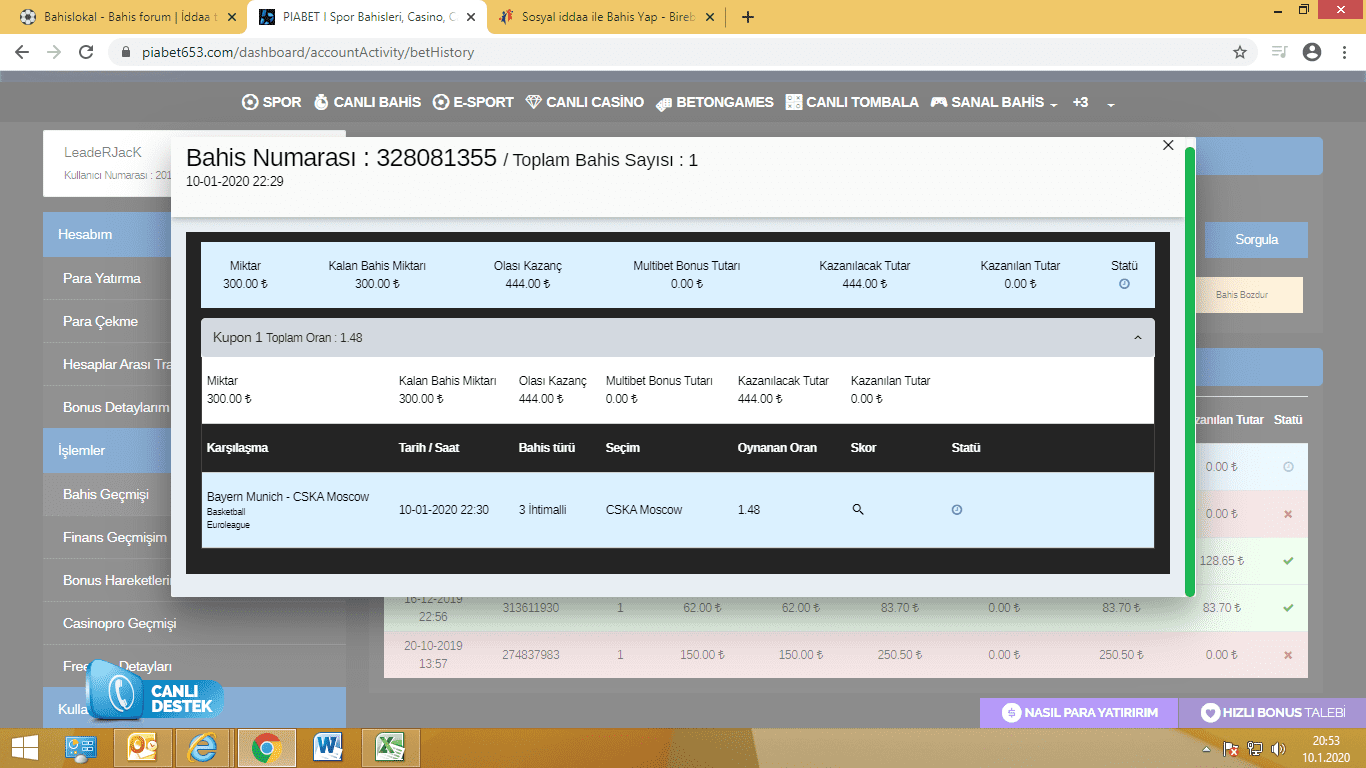Open Finans Geçmişim in sidebar

(x=115, y=537)
